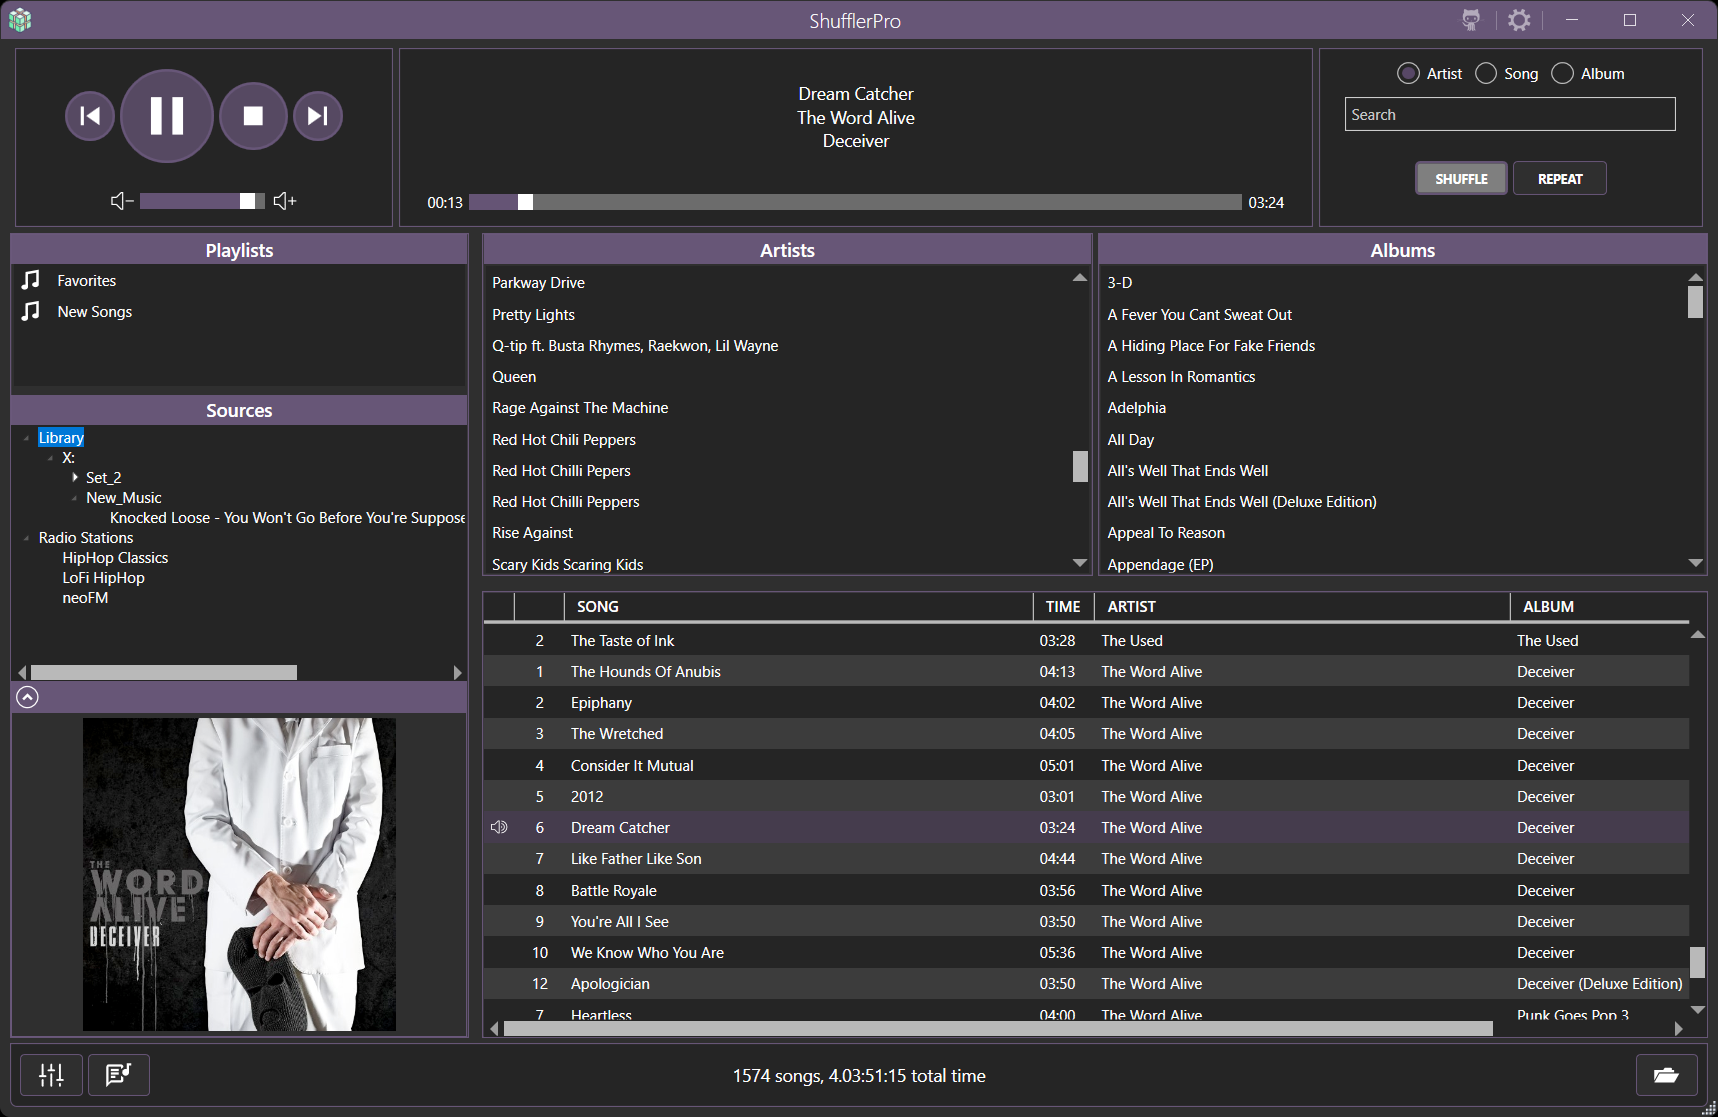Open the Favorites playlist
The image size is (1718, 1117).
[x=86, y=281]
